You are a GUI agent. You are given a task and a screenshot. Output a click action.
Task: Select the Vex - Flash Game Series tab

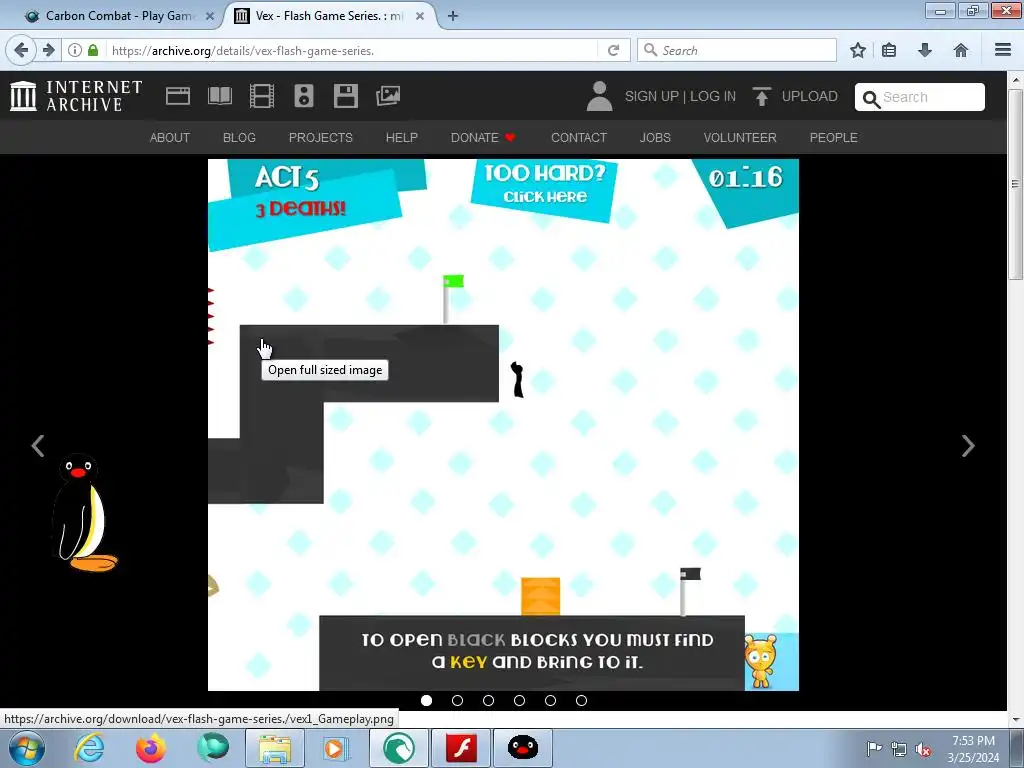click(330, 16)
